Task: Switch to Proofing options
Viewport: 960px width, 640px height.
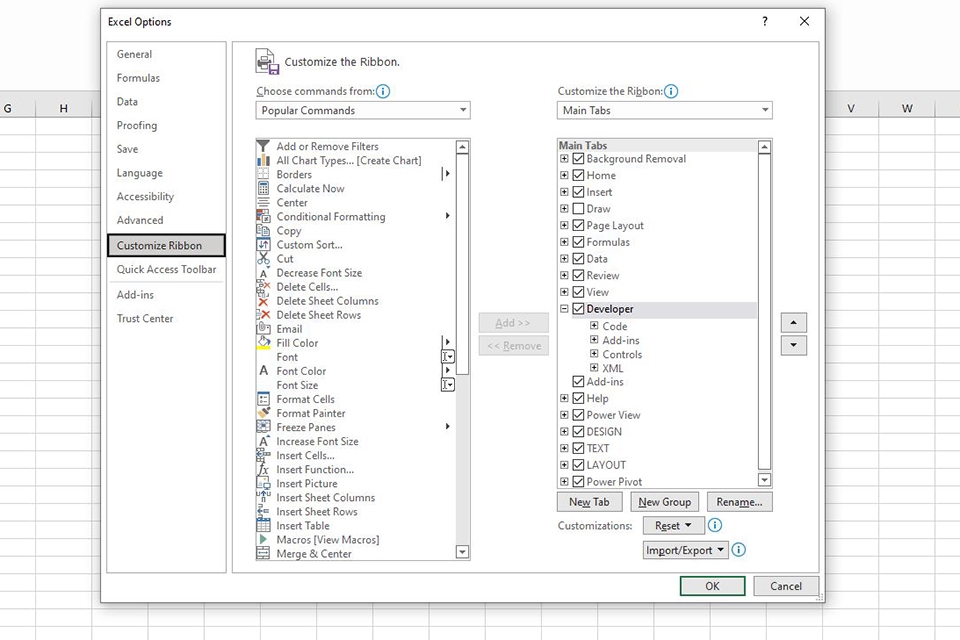Action: 137,126
